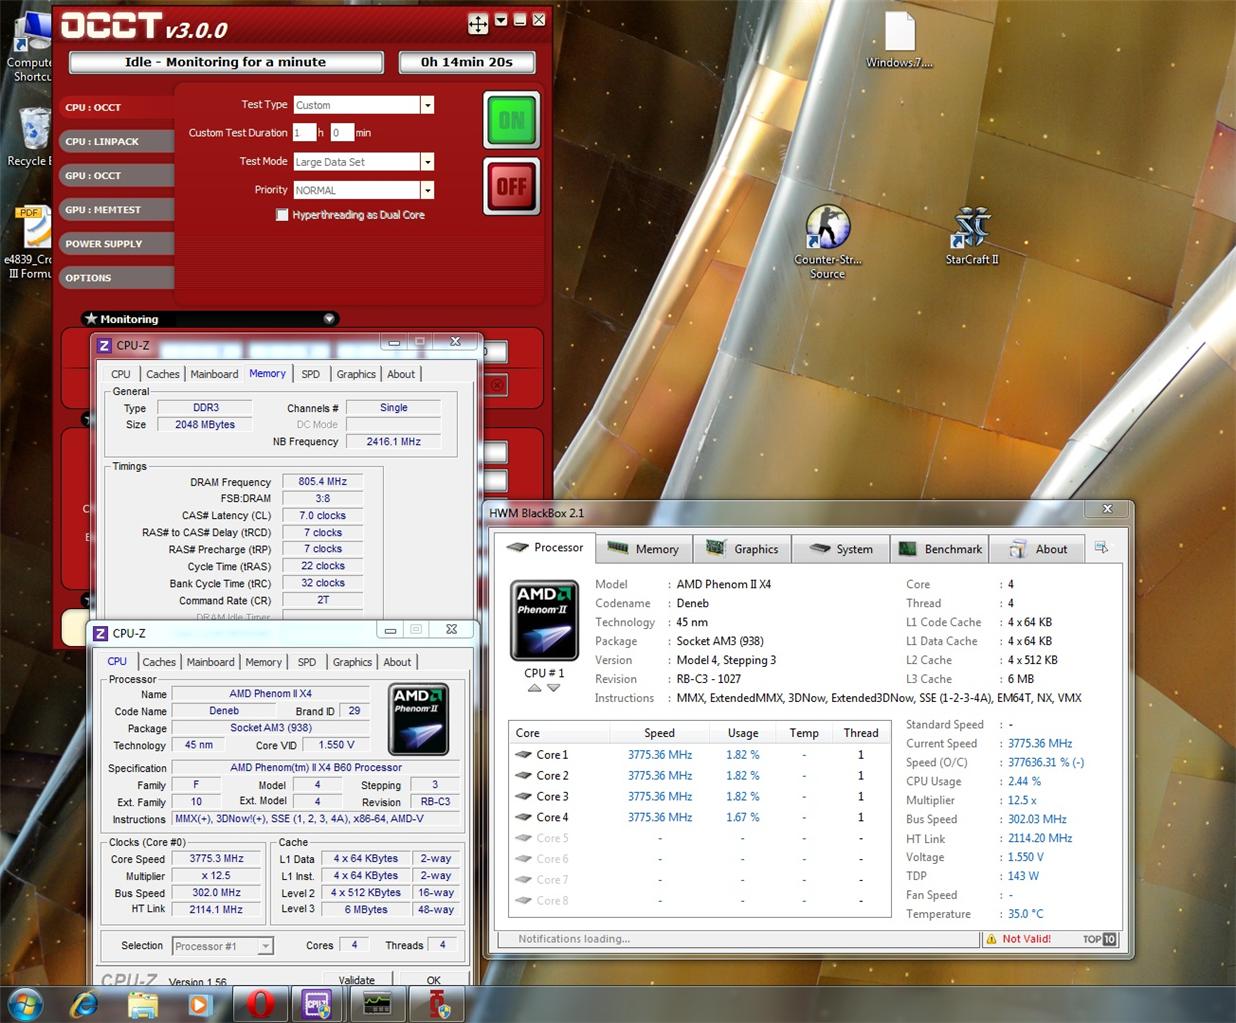Open Mainboard tab in lower CPU-Z window
Image resolution: width=1236 pixels, height=1023 pixels.
[x=210, y=662]
